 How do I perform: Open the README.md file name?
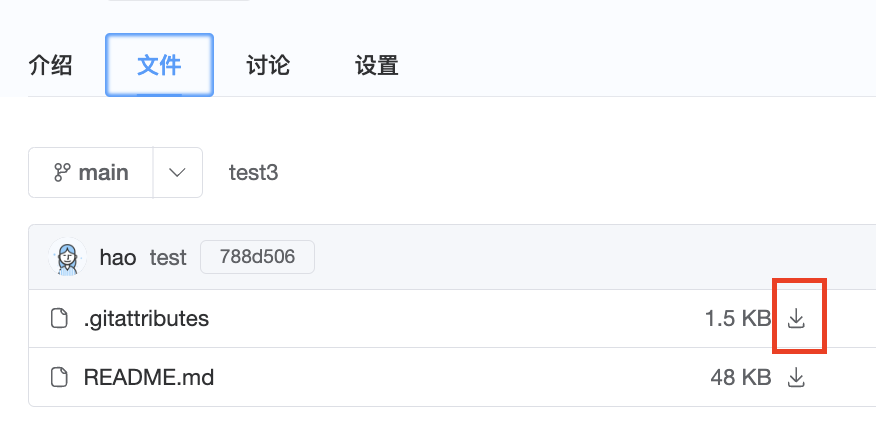point(149,377)
